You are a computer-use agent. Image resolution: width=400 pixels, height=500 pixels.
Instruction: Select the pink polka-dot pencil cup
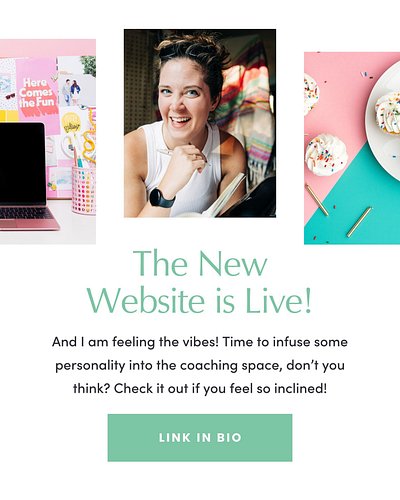pos(84,190)
